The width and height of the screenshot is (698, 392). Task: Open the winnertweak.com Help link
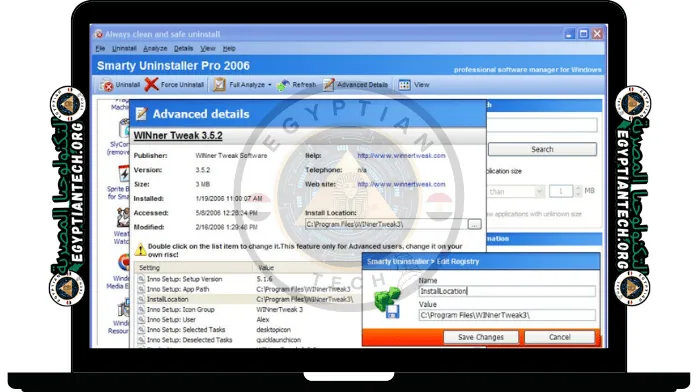click(401, 156)
